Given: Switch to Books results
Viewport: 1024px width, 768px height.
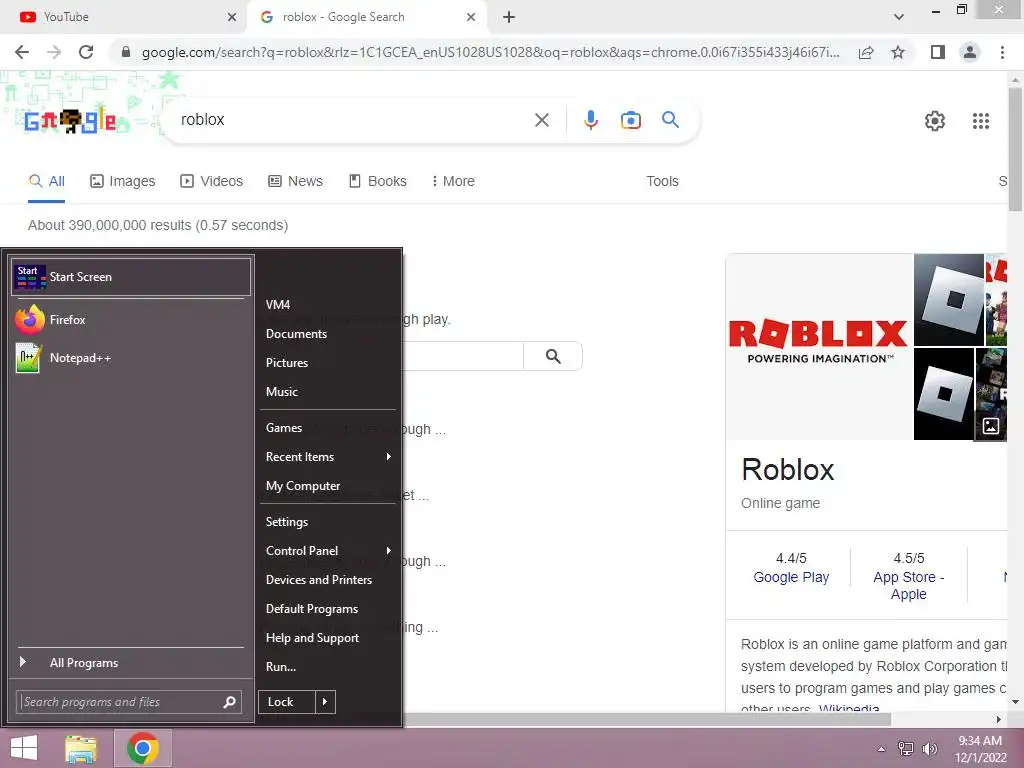Looking at the screenshot, I should (378, 181).
